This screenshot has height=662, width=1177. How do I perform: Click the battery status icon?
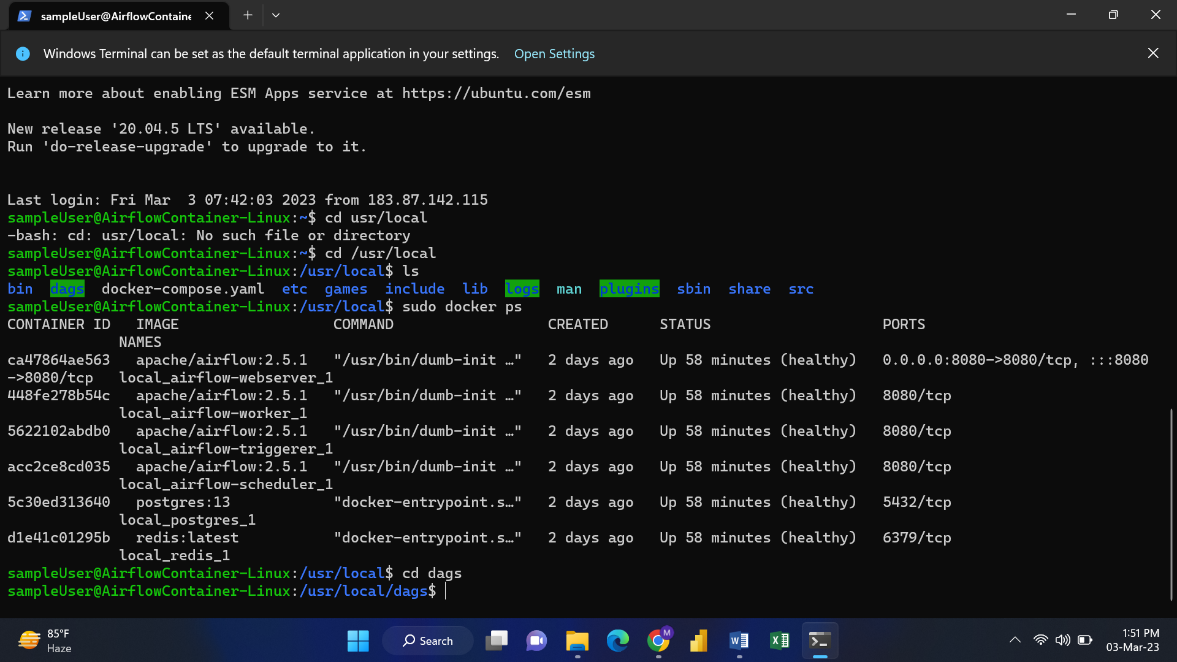pyautogui.click(x=1085, y=640)
